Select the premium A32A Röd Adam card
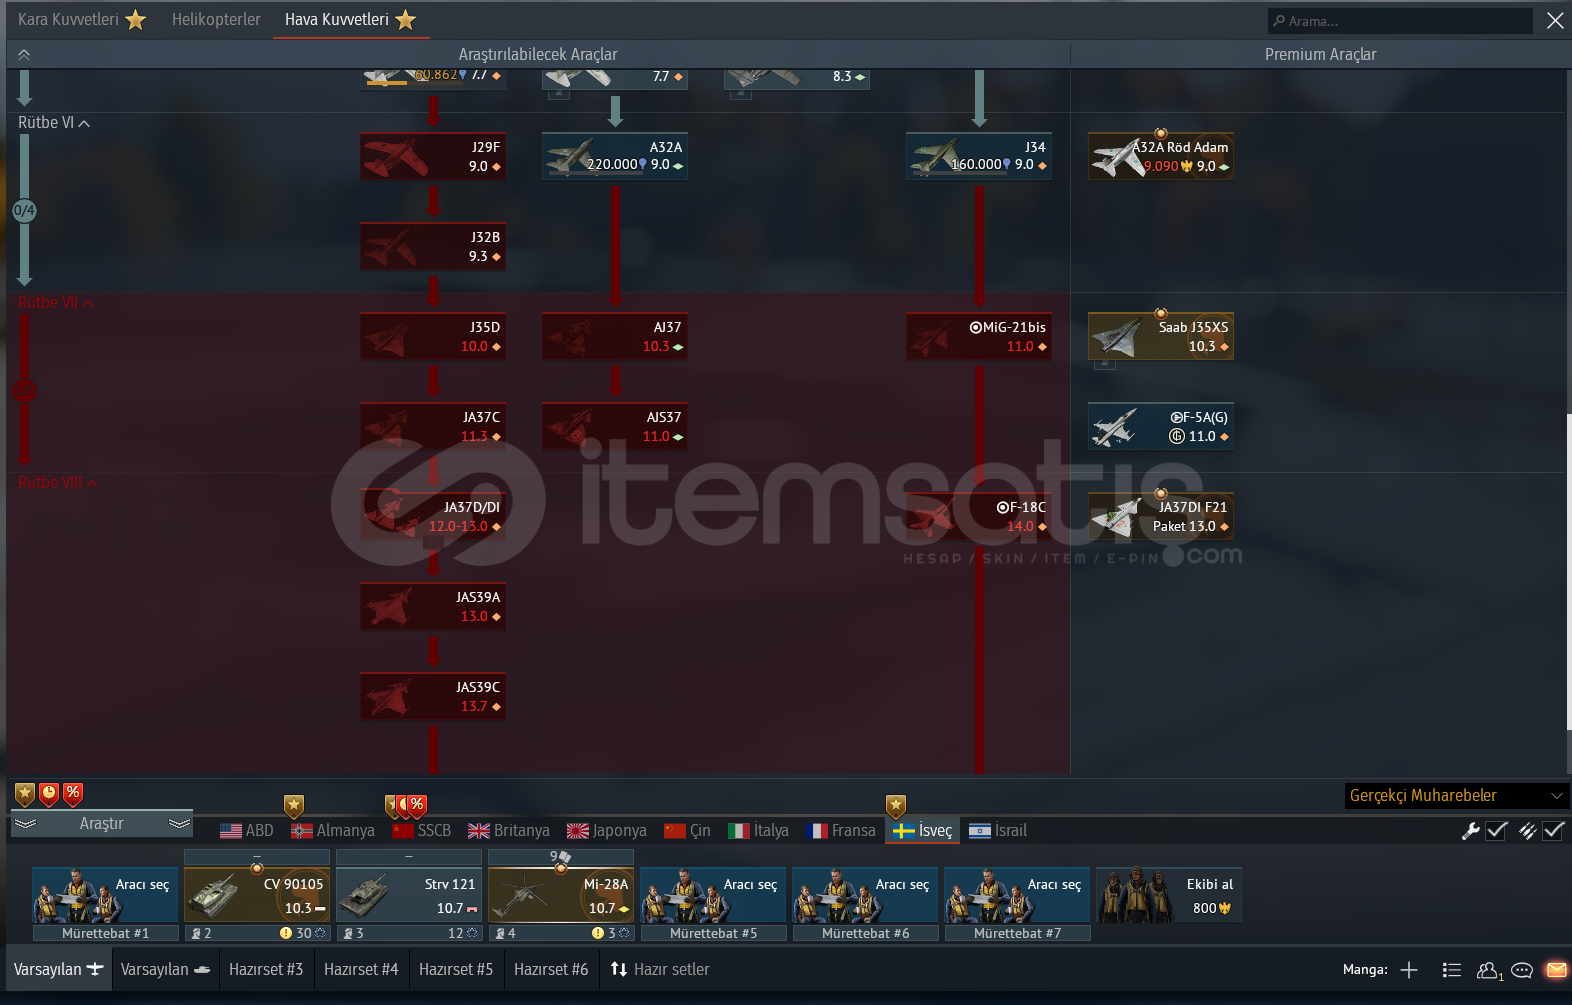 [x=1161, y=157]
